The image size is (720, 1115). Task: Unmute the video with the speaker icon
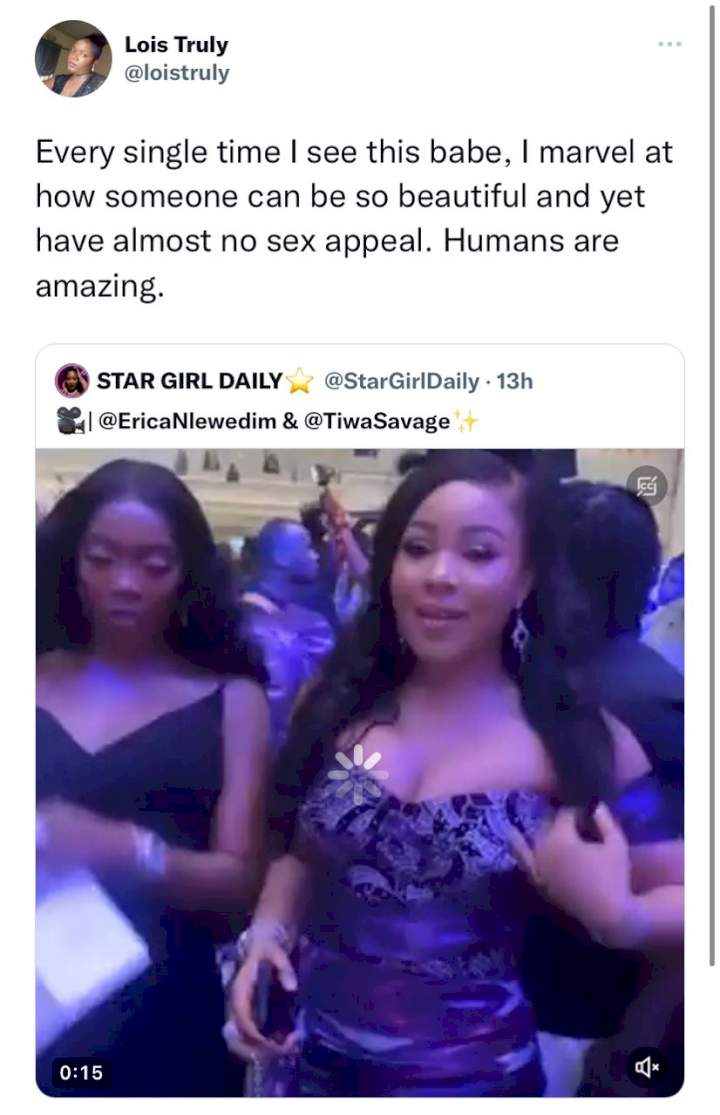click(x=647, y=1067)
